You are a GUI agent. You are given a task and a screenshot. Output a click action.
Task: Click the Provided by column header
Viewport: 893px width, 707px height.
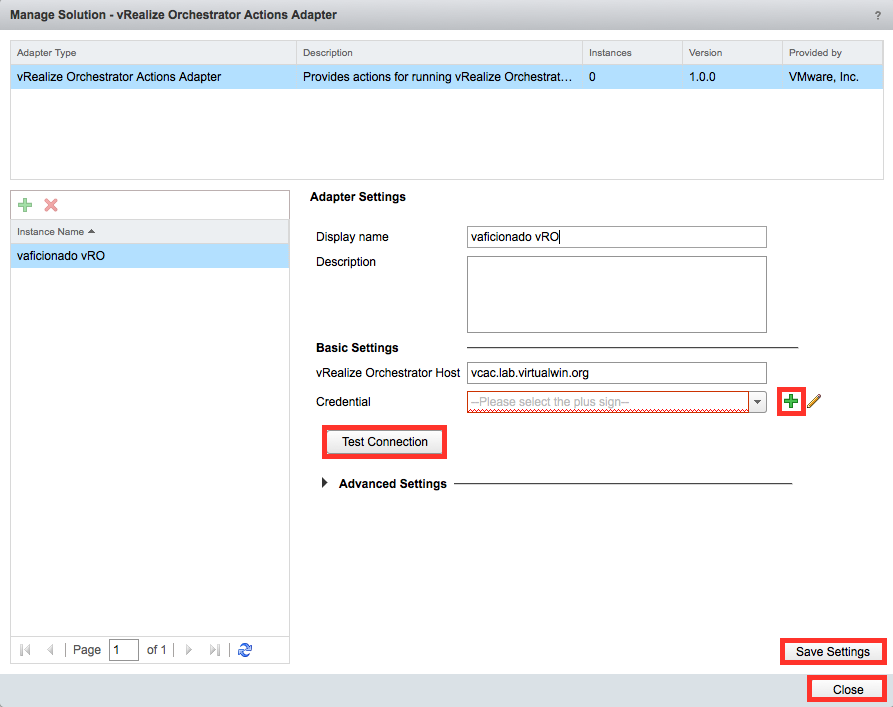[833, 52]
